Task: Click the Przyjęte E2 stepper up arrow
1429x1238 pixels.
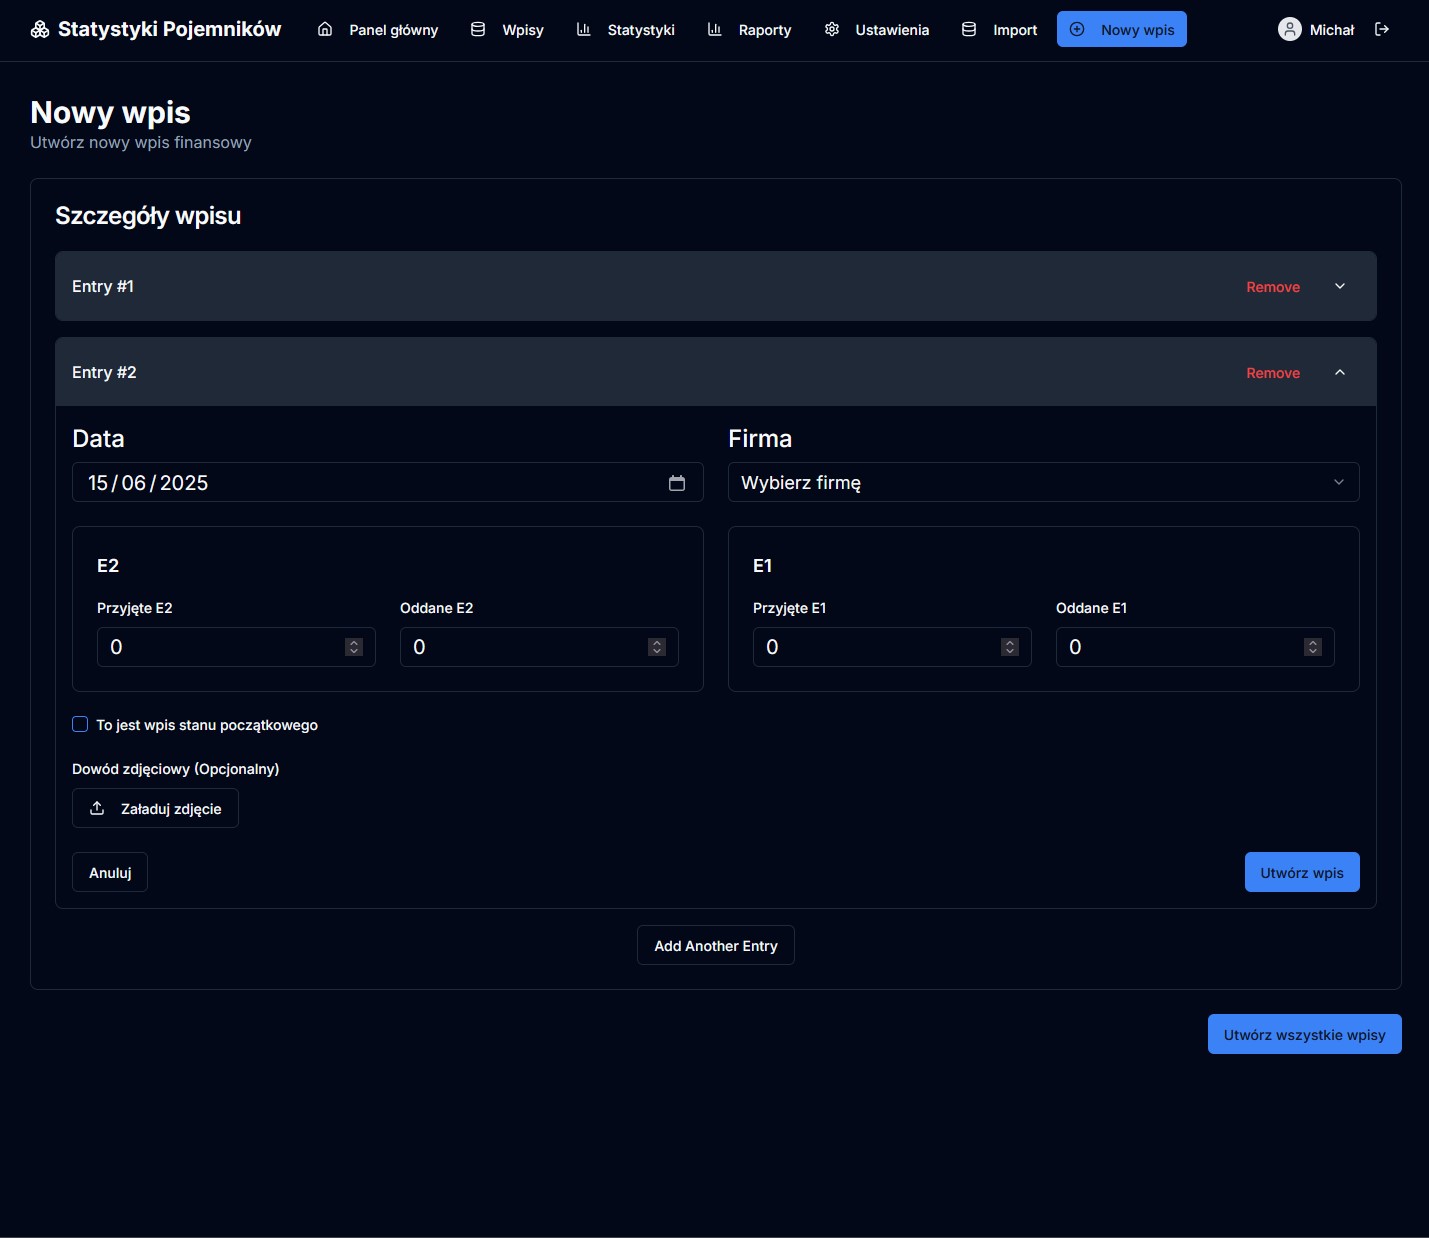Action: (353, 642)
